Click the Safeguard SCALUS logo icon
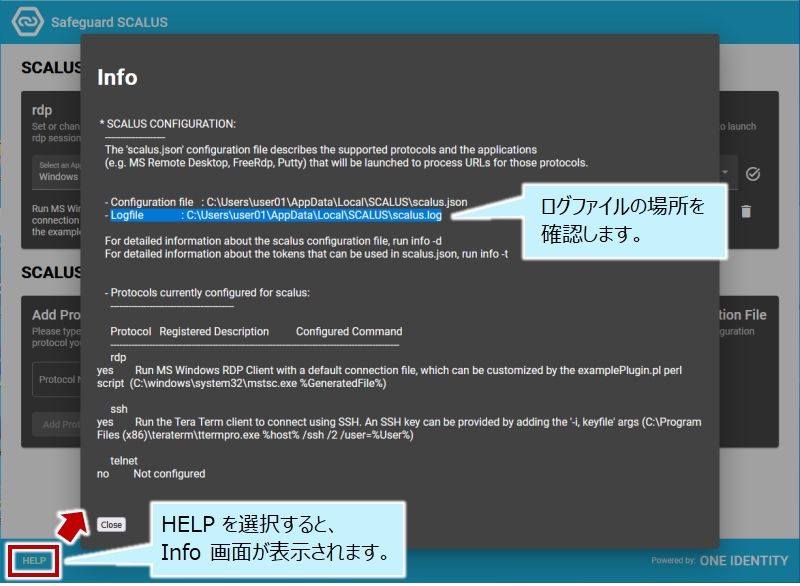The height and width of the screenshot is (586, 800). point(28,21)
